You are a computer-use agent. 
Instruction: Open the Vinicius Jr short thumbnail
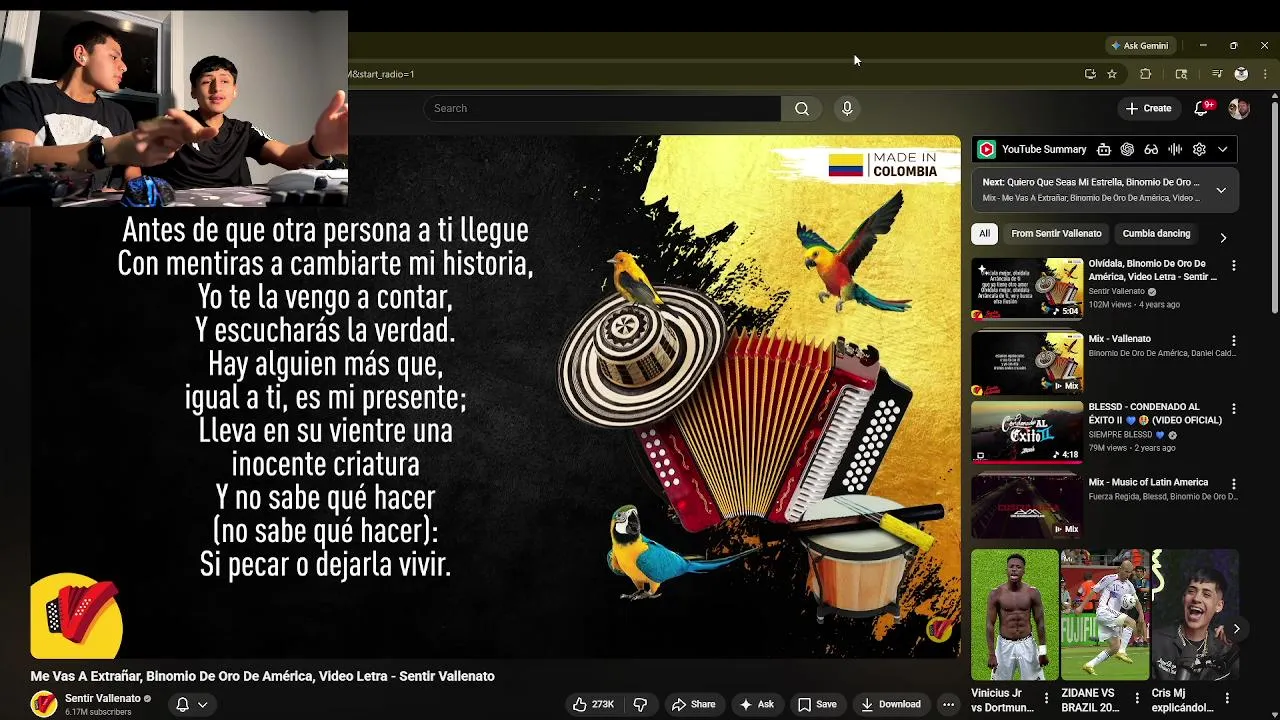(x=1014, y=614)
